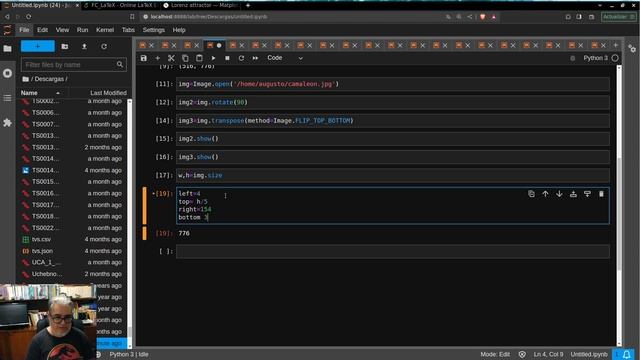Open the property inspector gears icon
Viewport: 640px width, 360px height.
(632, 49)
